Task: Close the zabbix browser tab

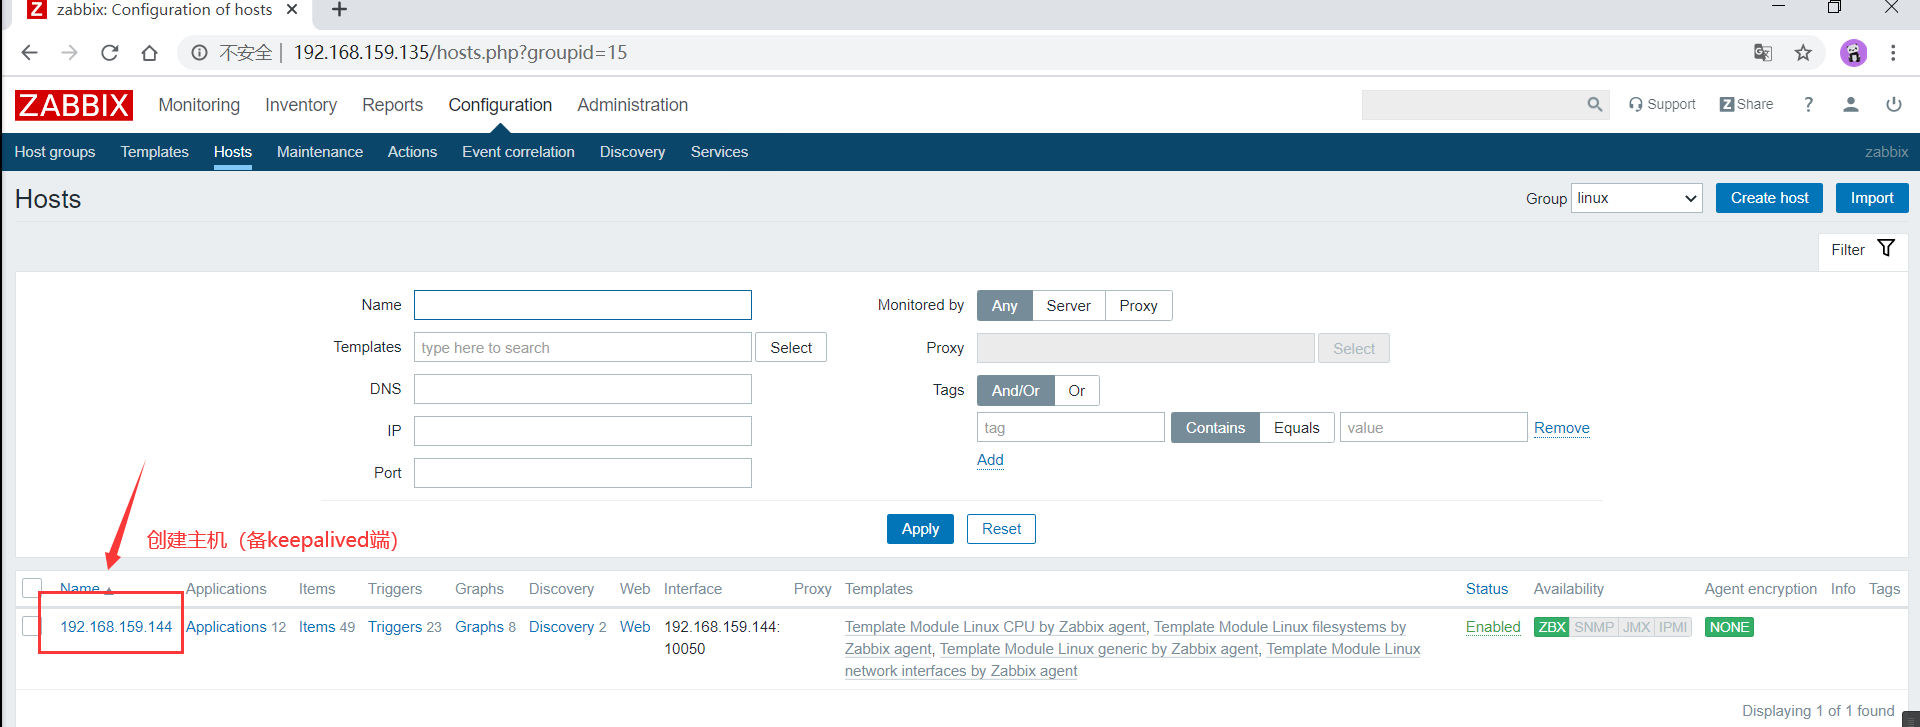Action: (292, 9)
